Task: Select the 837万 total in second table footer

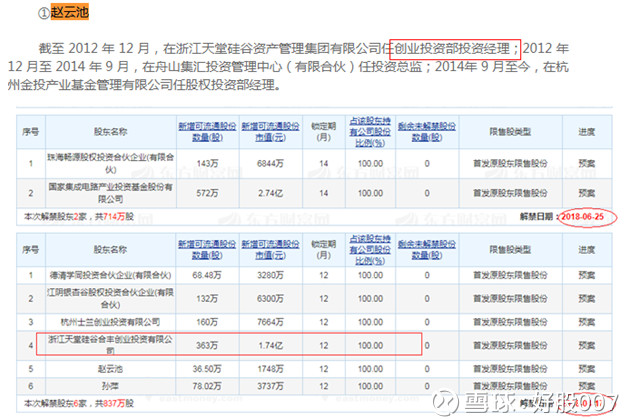Action: (x=114, y=403)
